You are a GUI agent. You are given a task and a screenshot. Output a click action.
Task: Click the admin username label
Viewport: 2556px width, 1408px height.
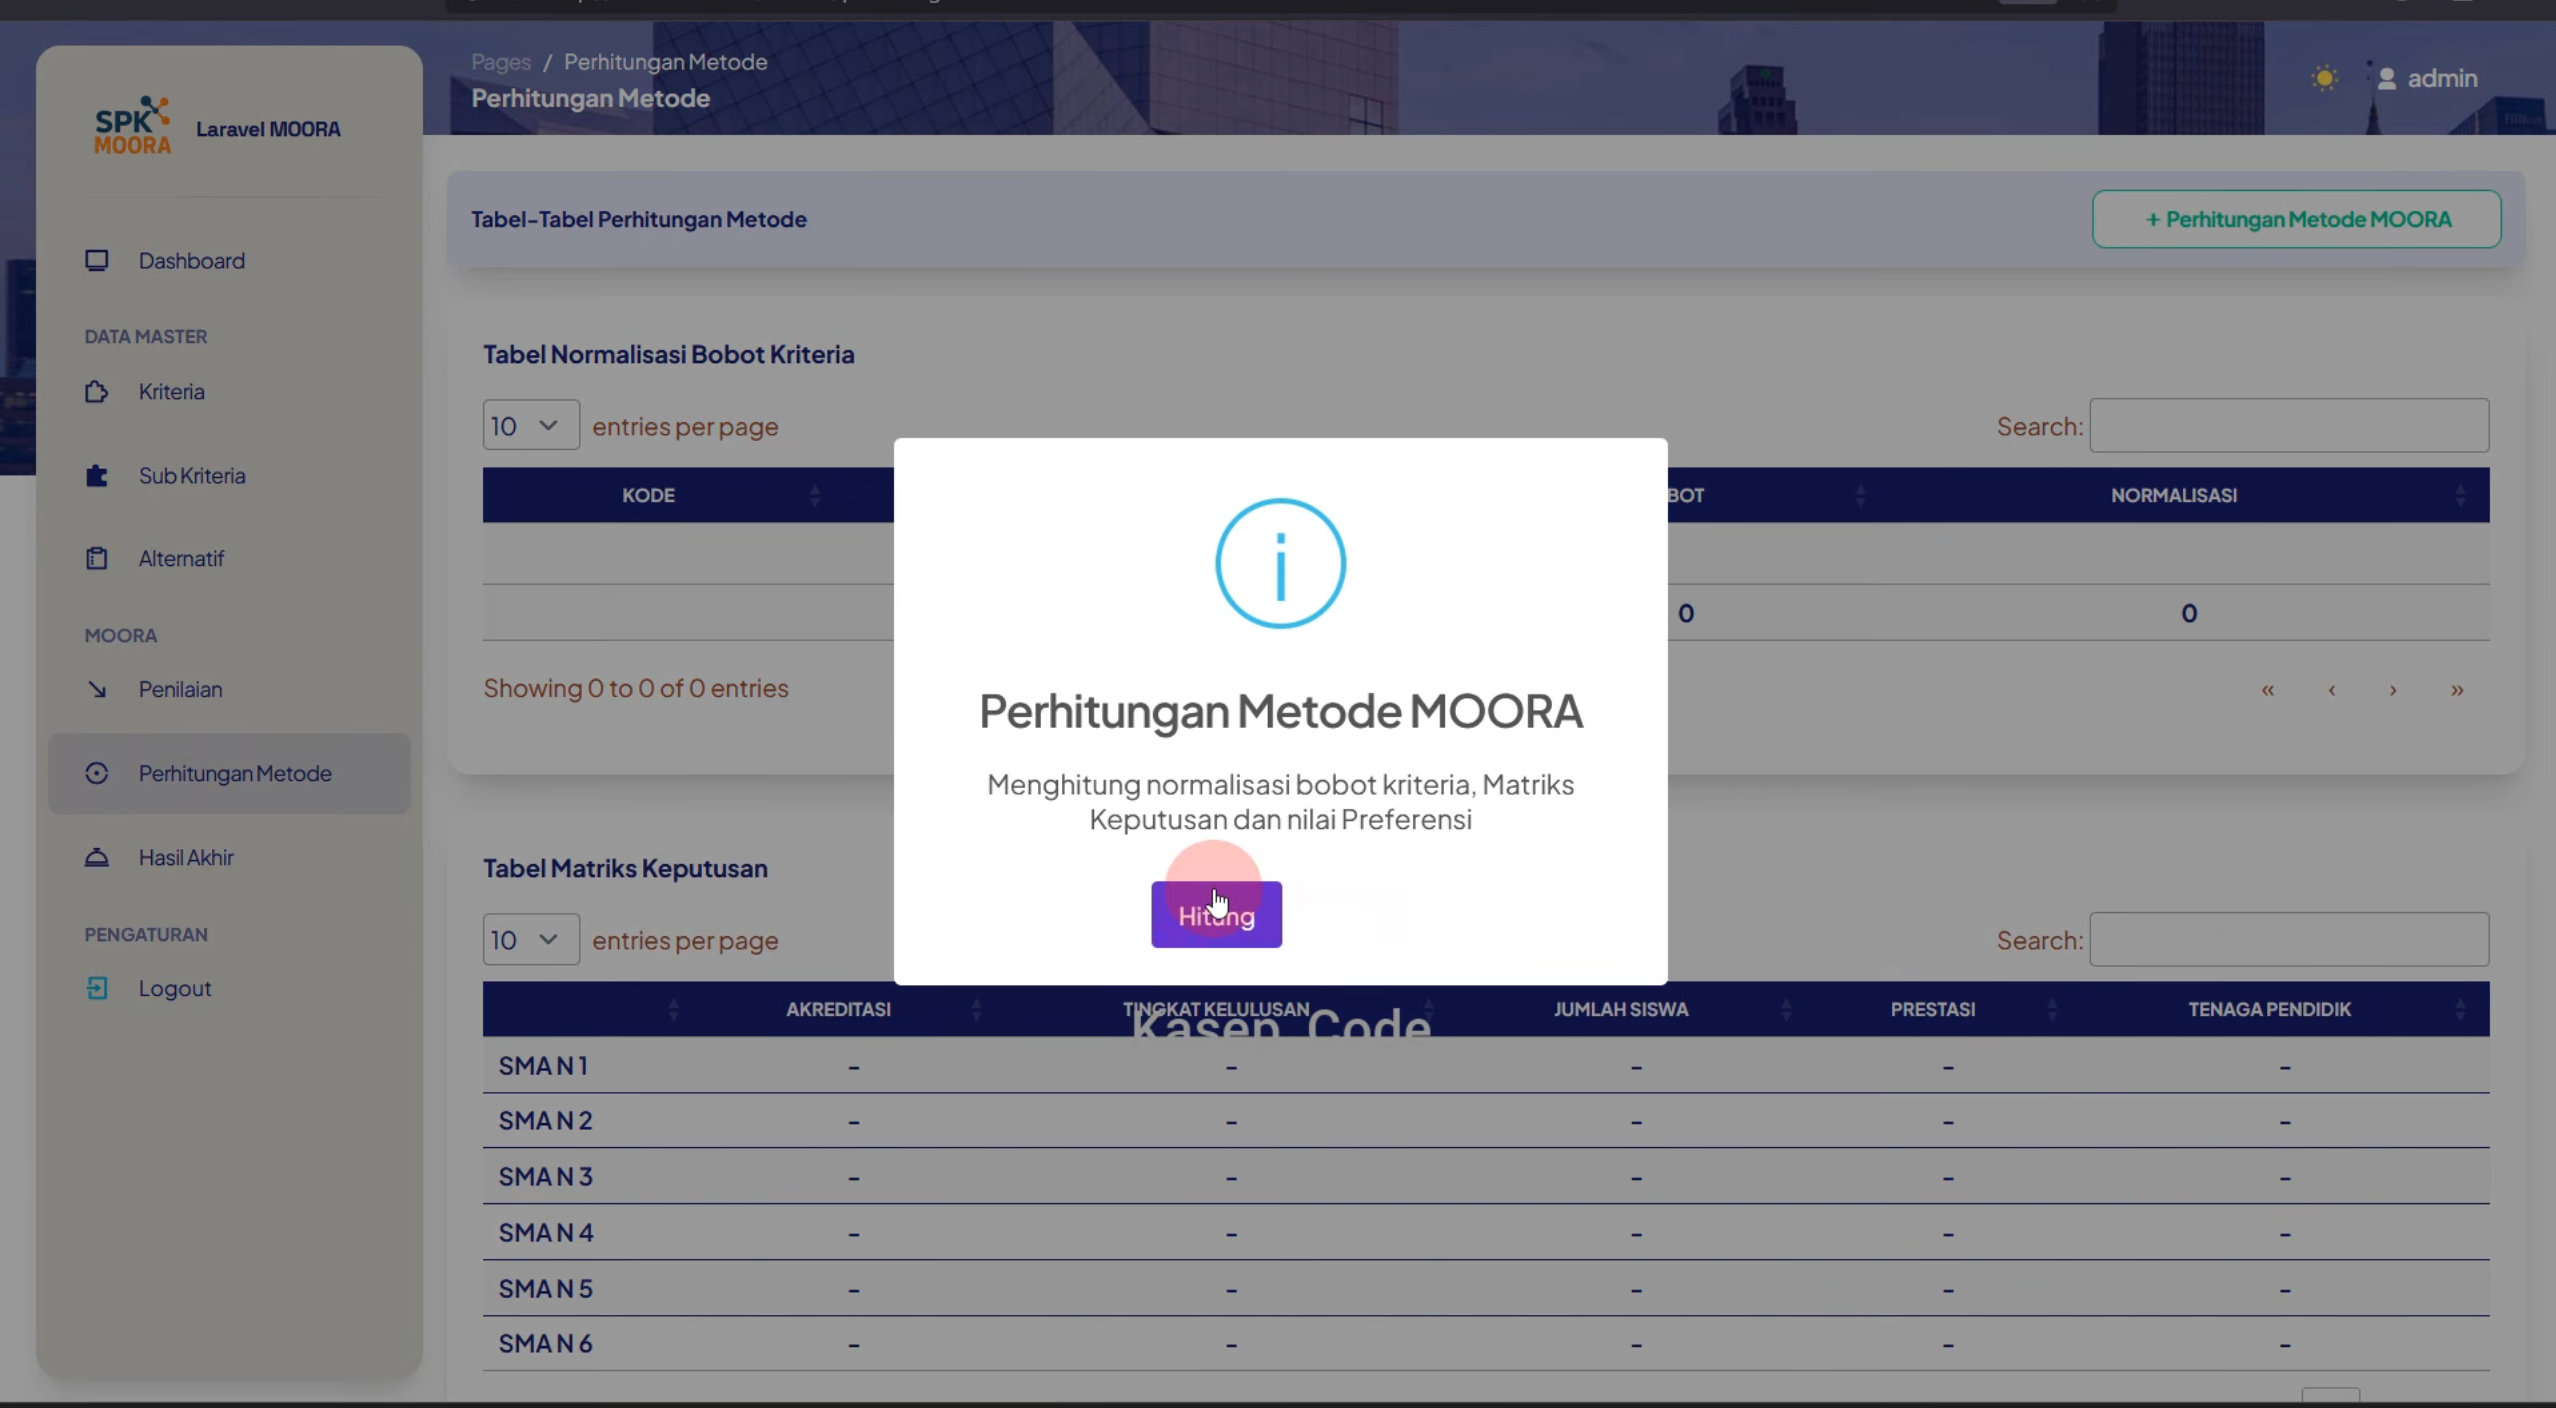[2442, 78]
